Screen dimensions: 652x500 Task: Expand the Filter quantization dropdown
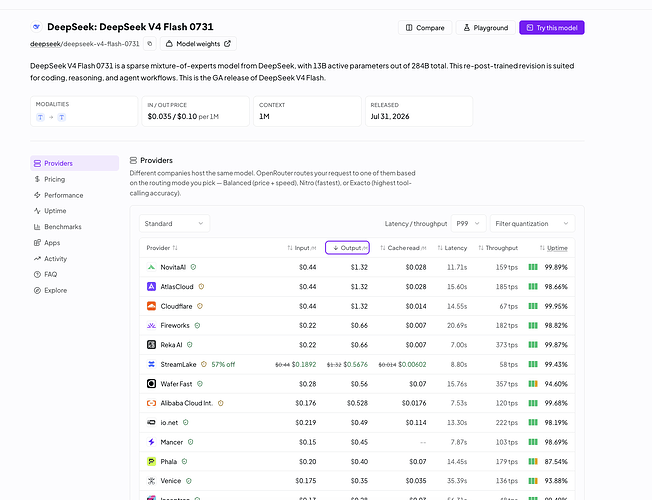coord(532,224)
